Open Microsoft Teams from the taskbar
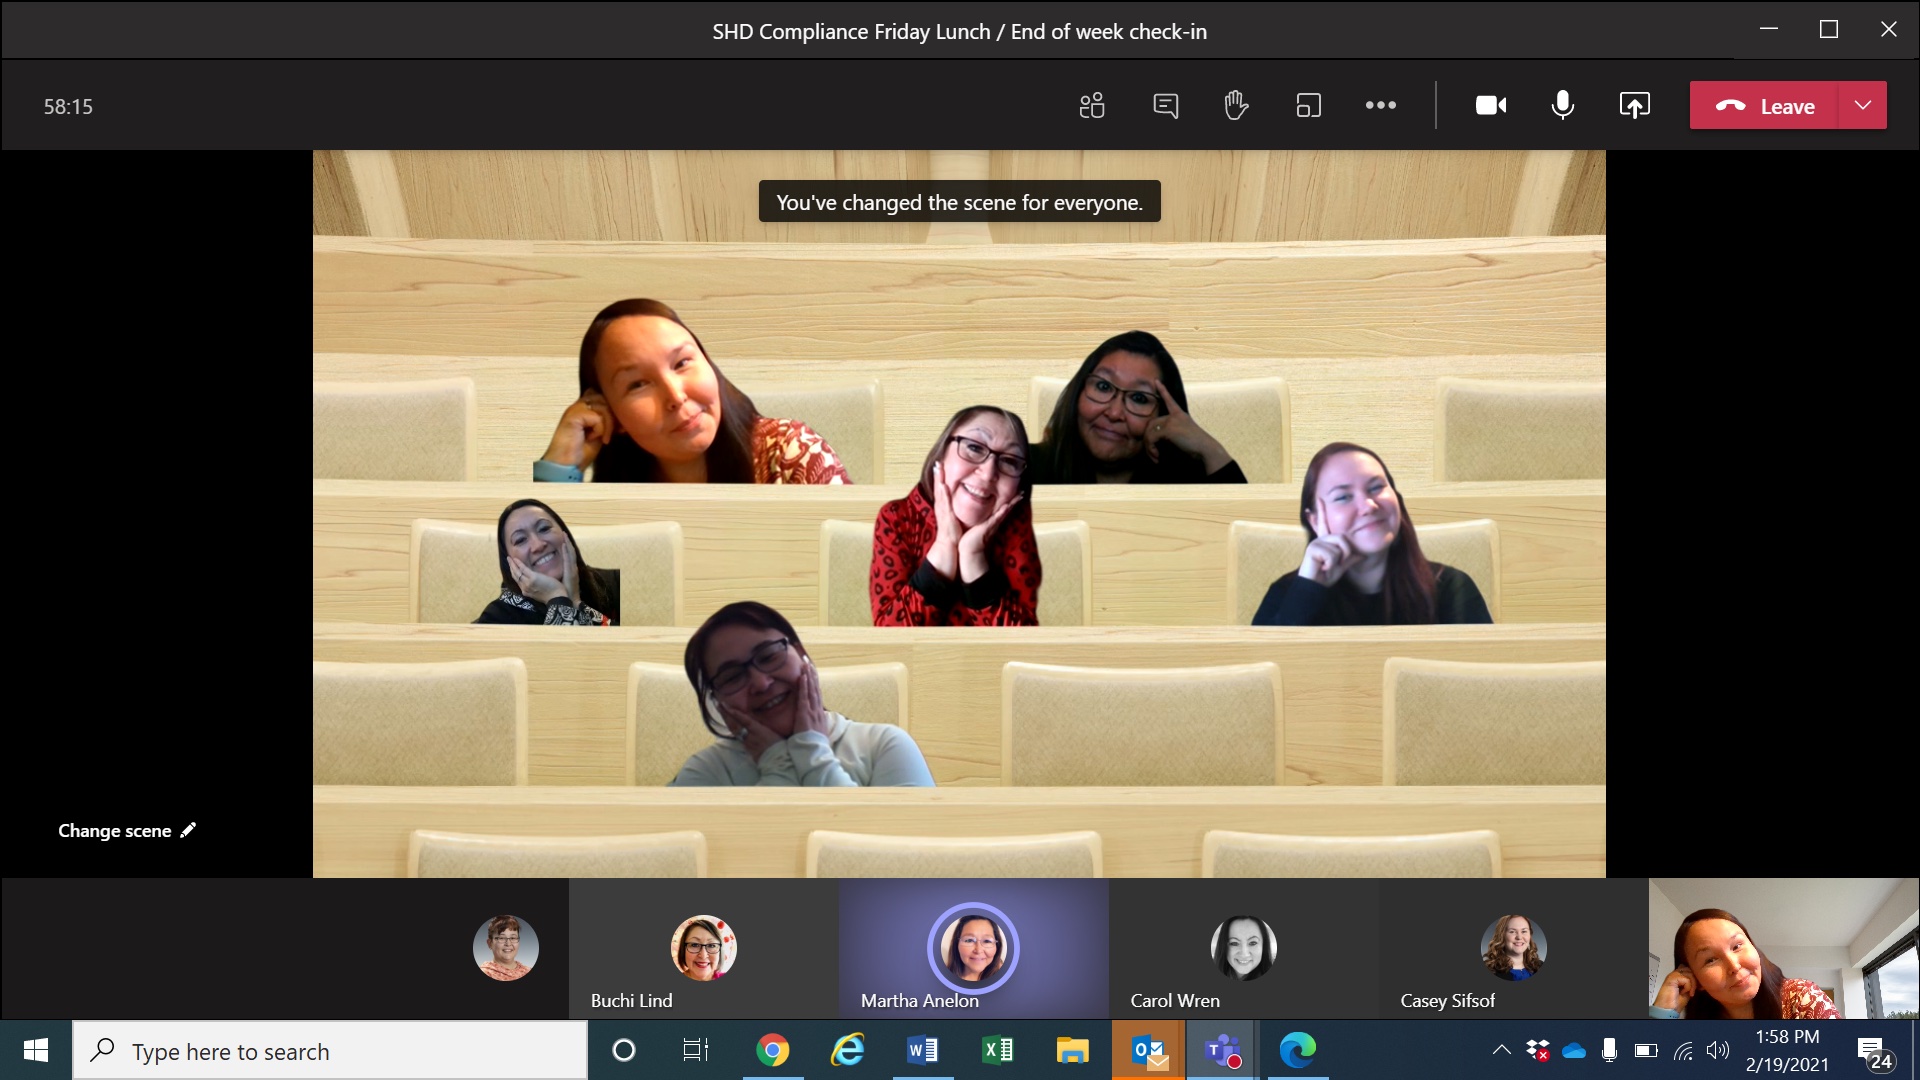 1222,1051
